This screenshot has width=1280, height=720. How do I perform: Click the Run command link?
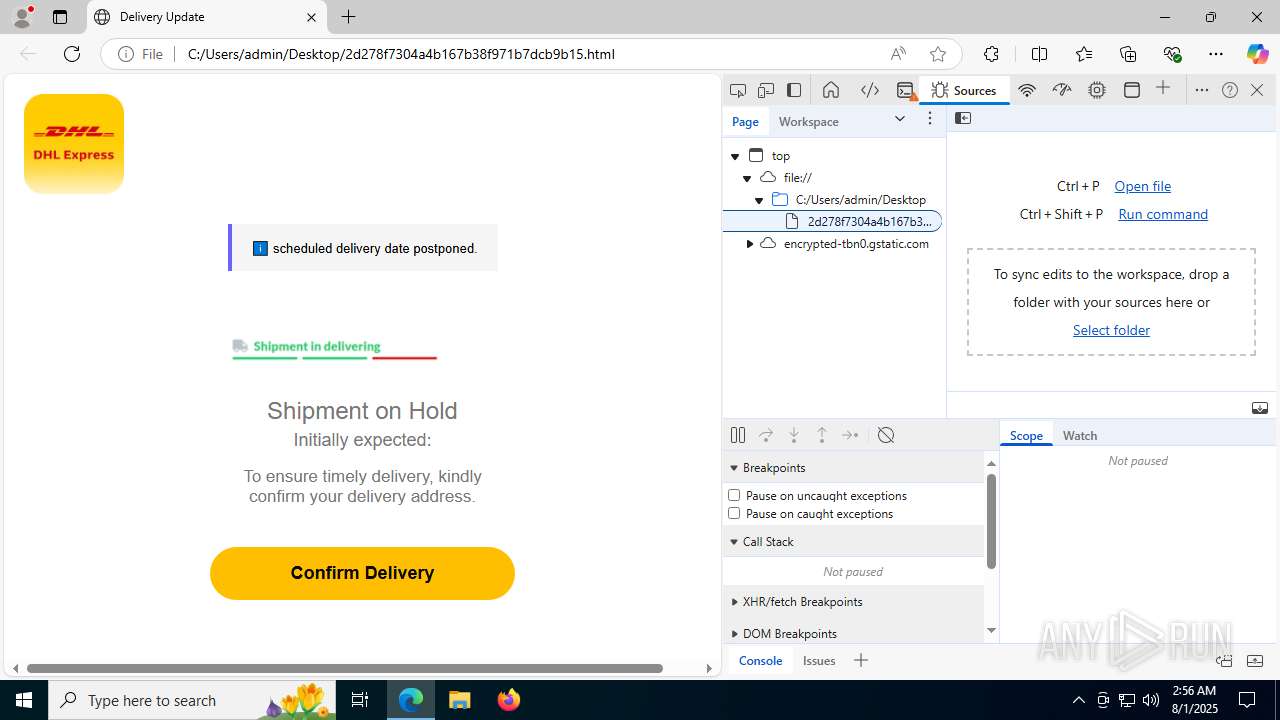(1163, 214)
